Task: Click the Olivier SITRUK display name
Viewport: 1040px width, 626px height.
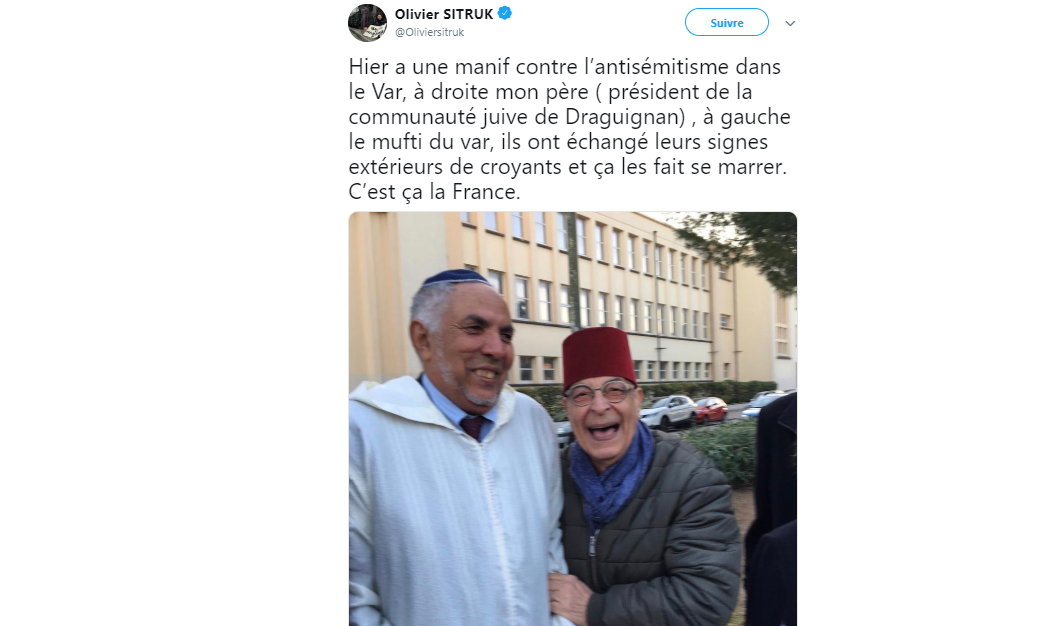Action: coord(444,14)
